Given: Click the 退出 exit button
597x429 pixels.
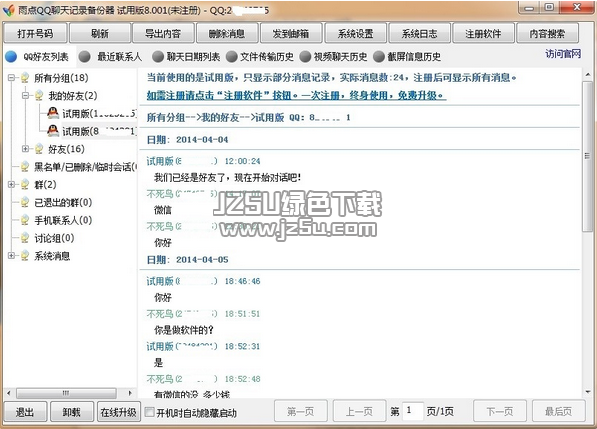Looking at the screenshot, I should [25, 412].
